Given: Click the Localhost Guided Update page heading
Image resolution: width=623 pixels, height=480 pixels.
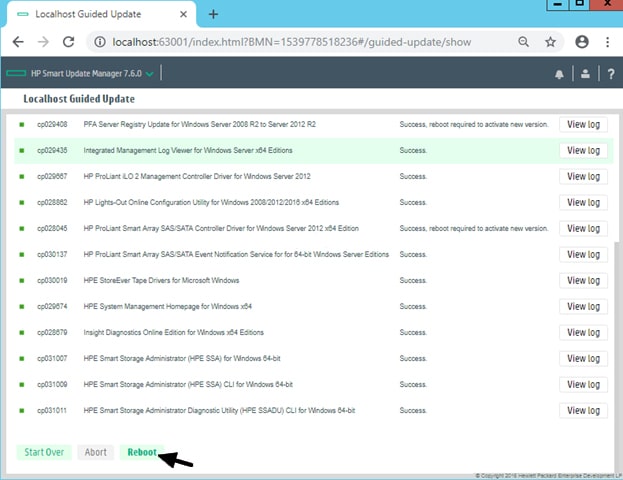Looking at the screenshot, I should coord(79,99).
